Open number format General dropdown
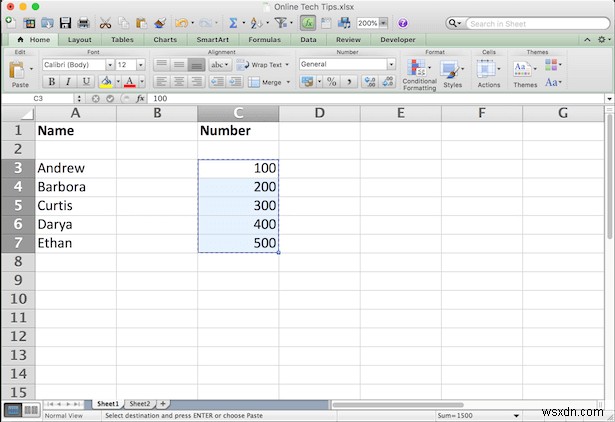615x422 pixels. pos(391,64)
